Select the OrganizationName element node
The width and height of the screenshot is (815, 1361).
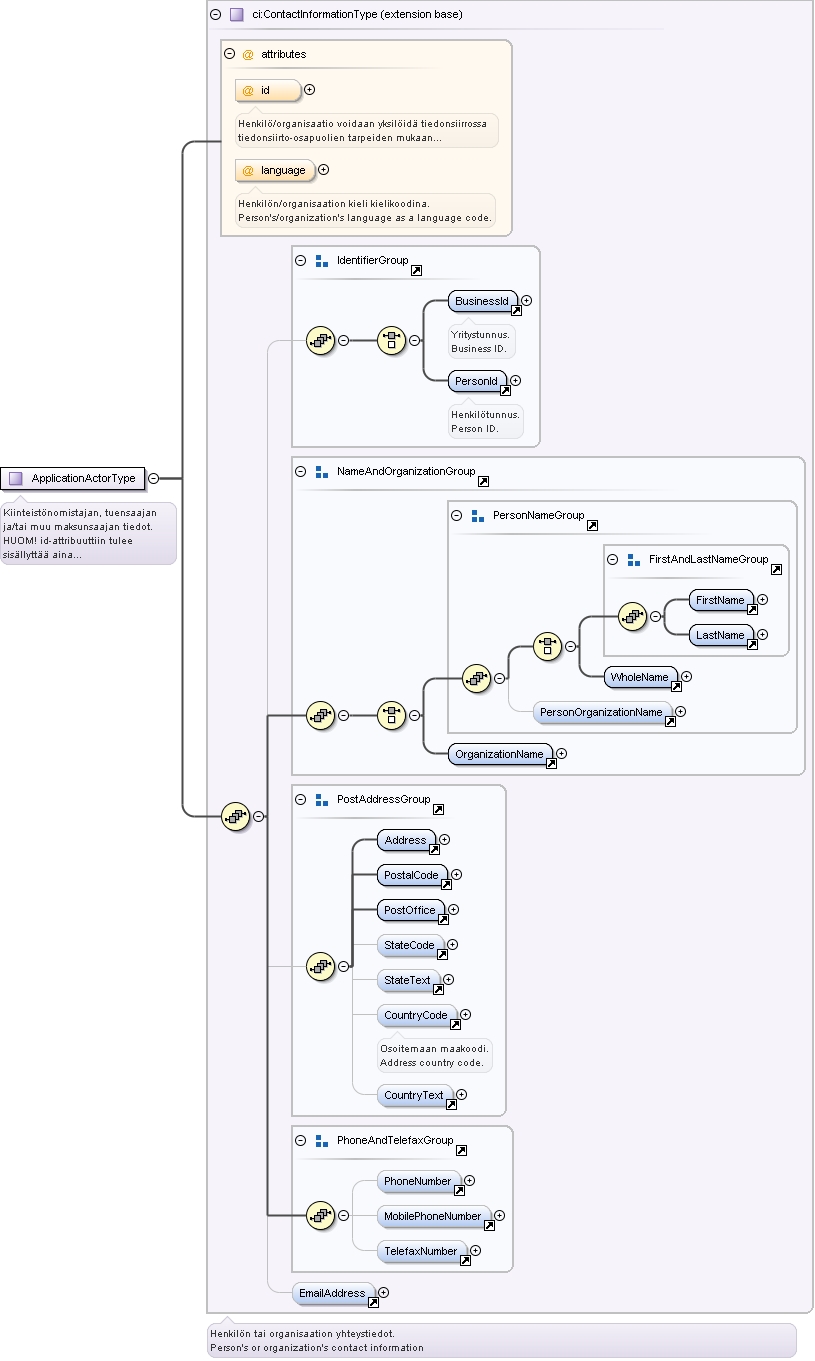tap(502, 754)
